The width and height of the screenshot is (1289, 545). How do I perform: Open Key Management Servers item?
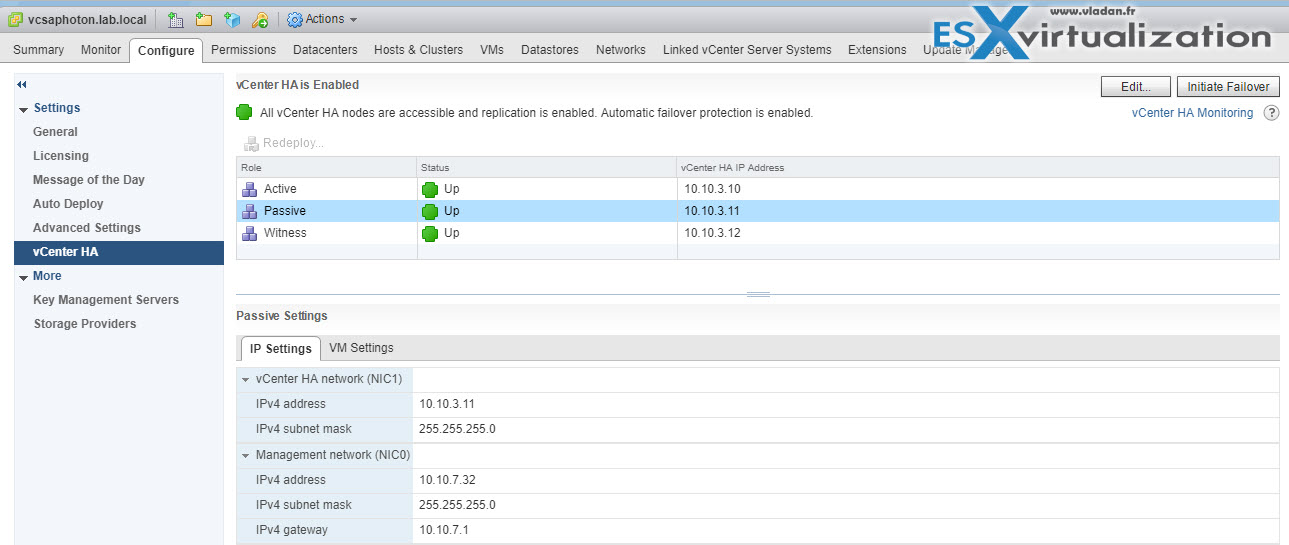(x=106, y=300)
